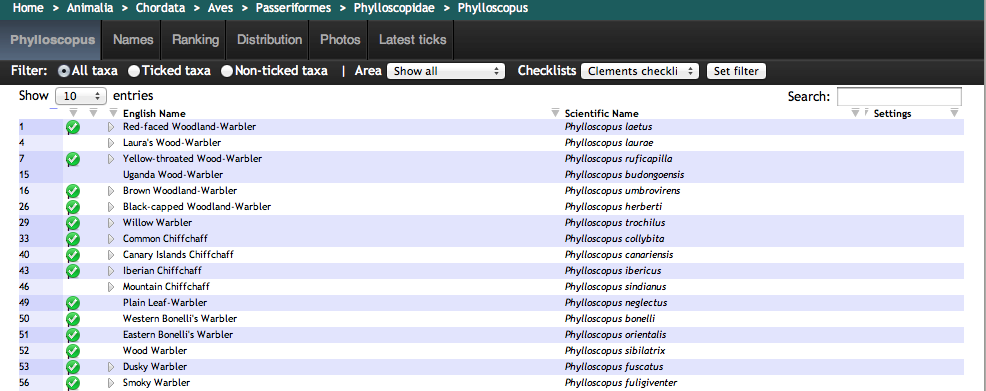
Task: Open the Latest ticks tab
Action: point(413,40)
